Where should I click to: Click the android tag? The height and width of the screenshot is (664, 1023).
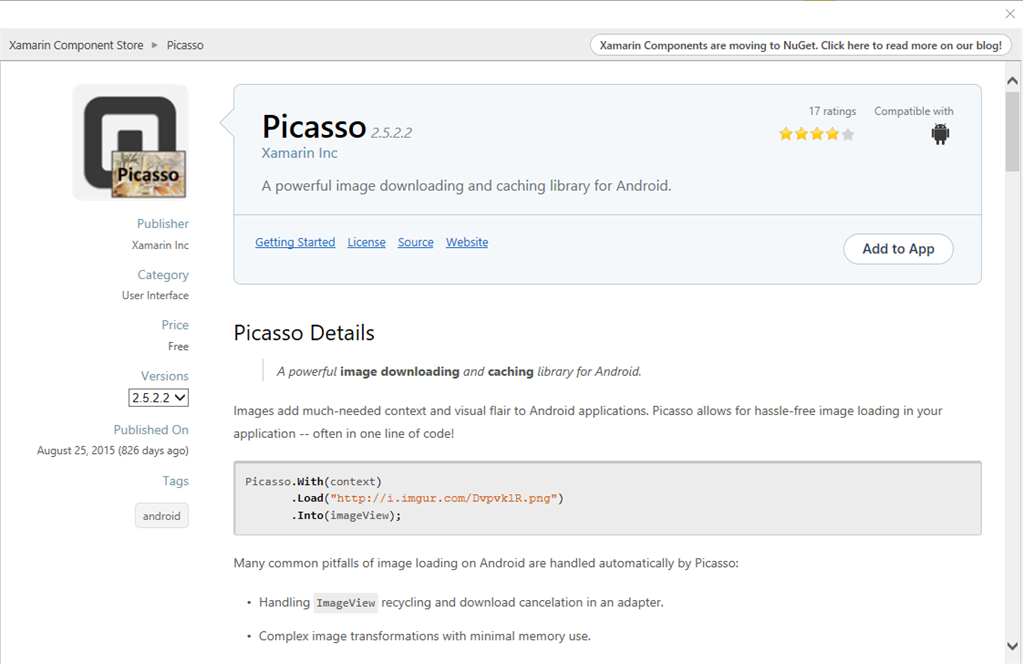(161, 516)
